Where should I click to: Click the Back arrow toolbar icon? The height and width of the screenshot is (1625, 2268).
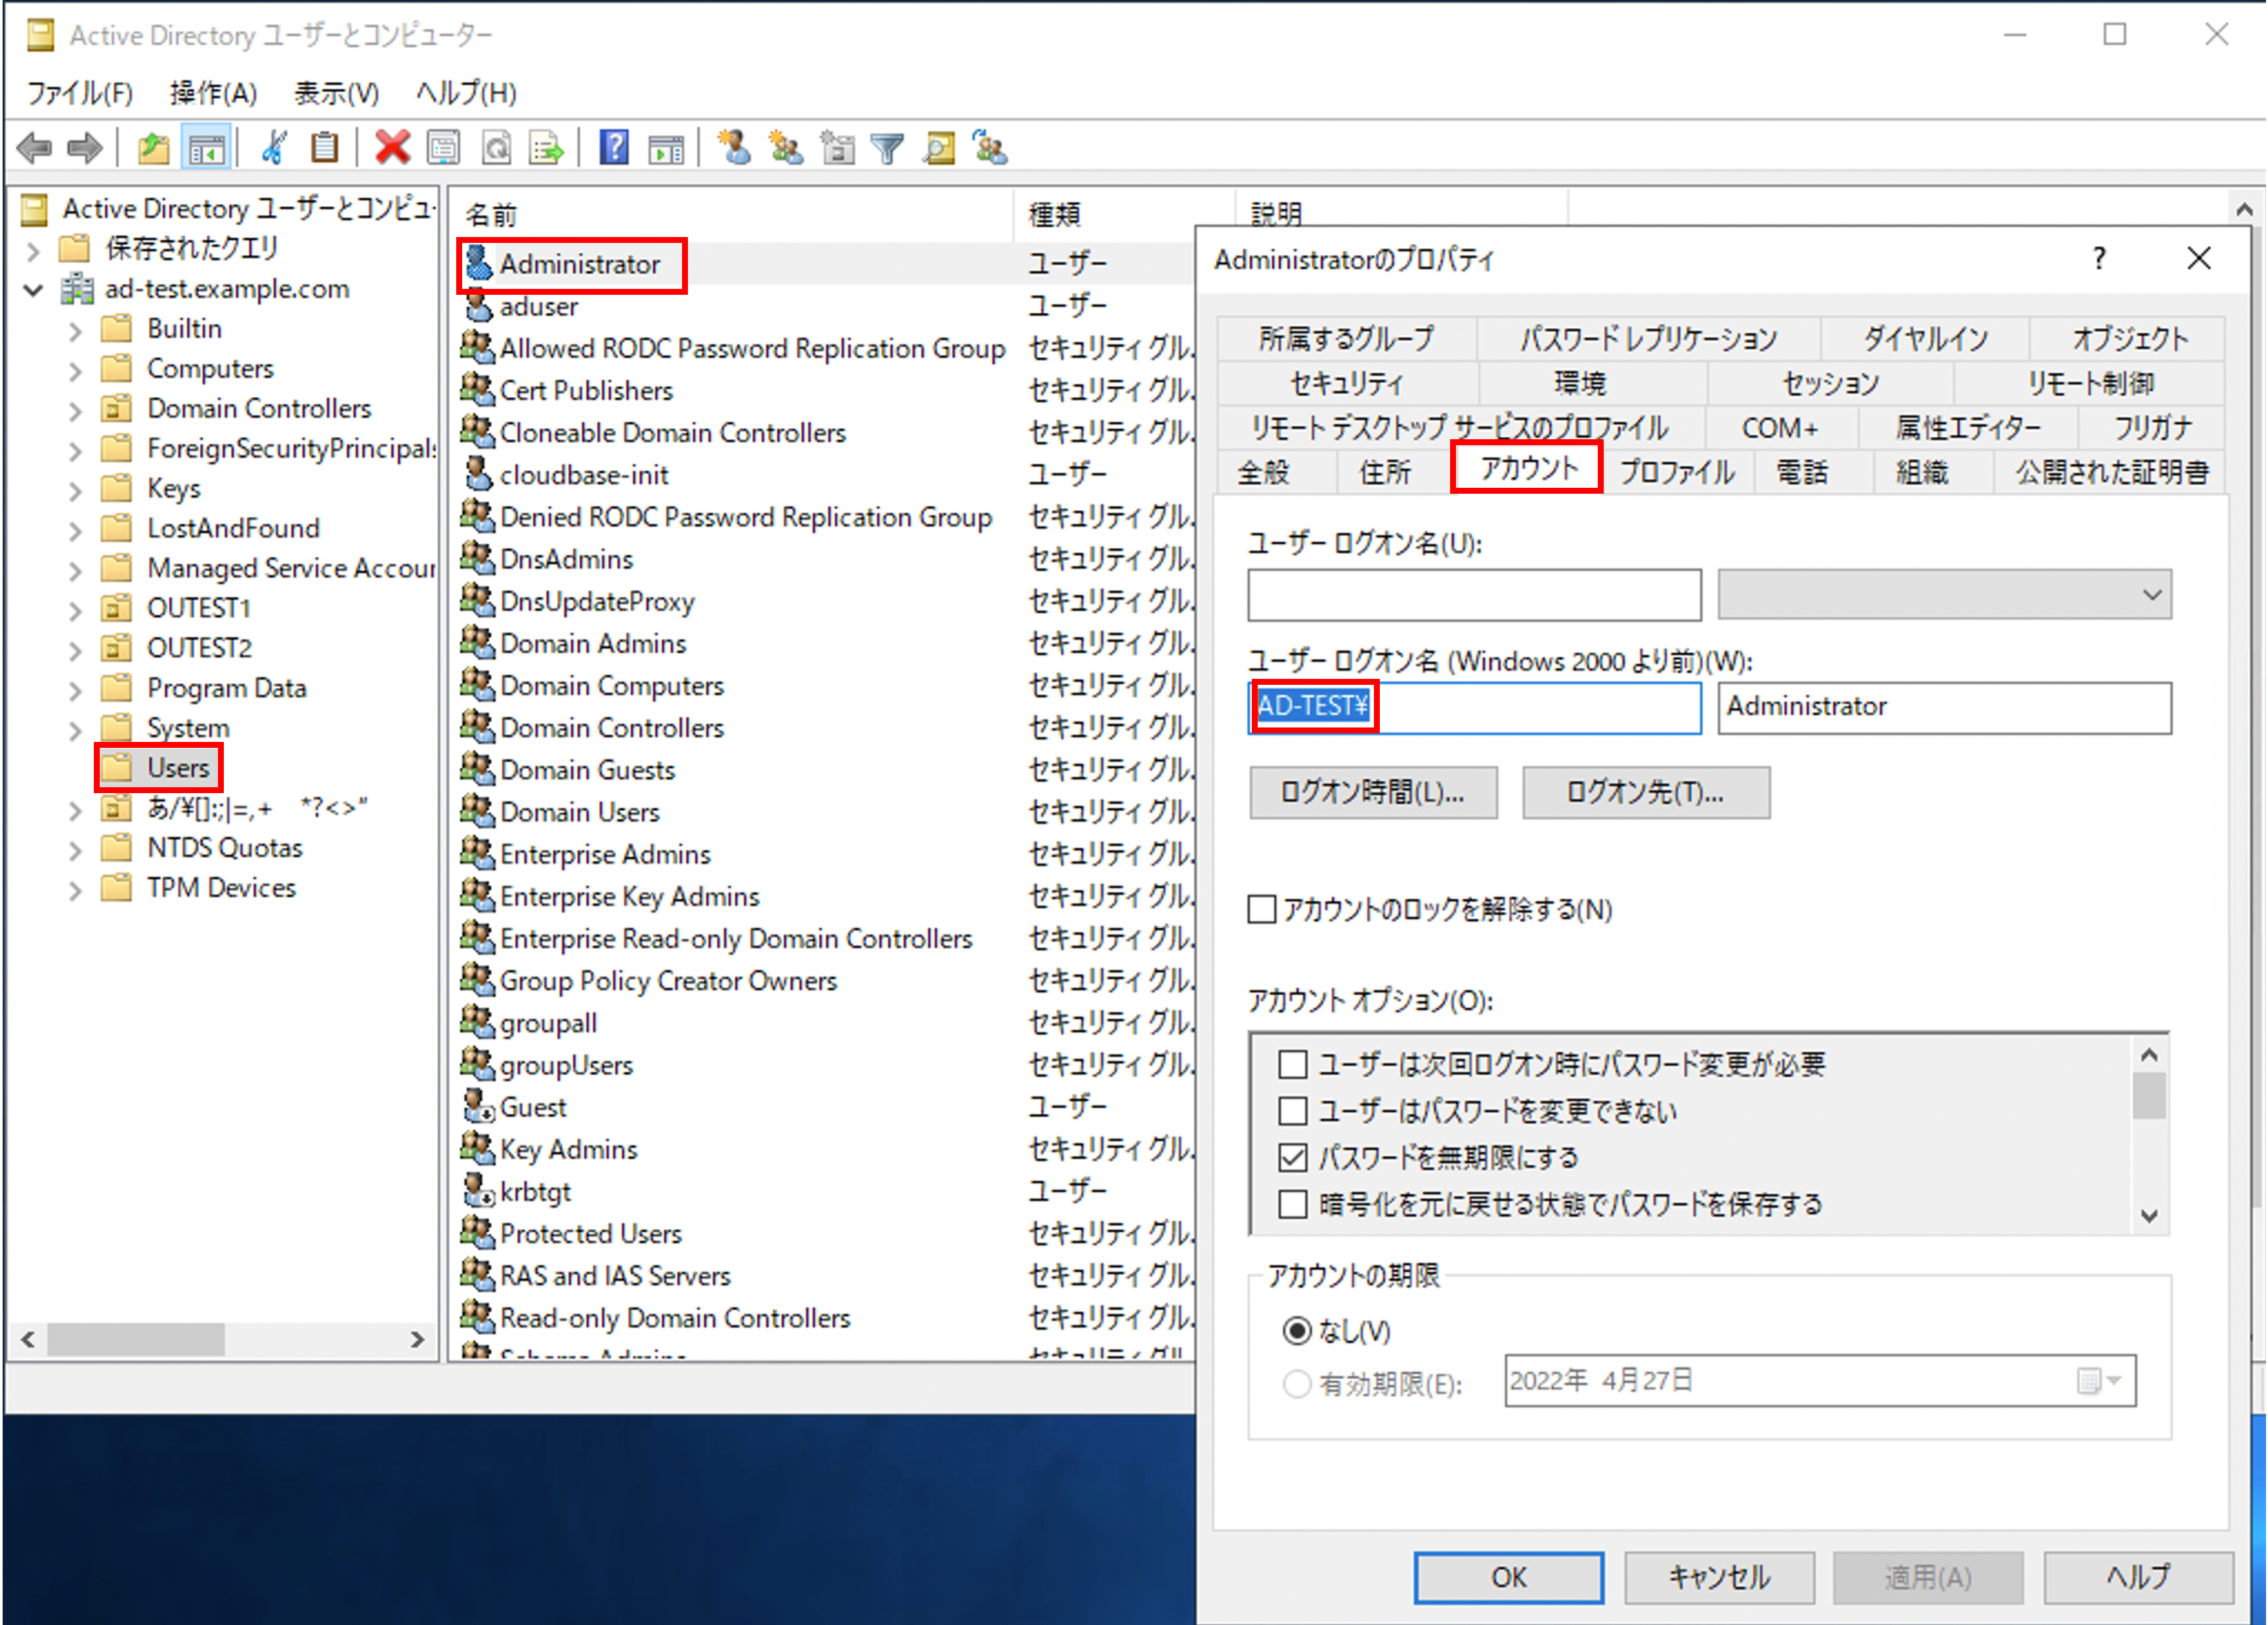pyautogui.click(x=35, y=149)
